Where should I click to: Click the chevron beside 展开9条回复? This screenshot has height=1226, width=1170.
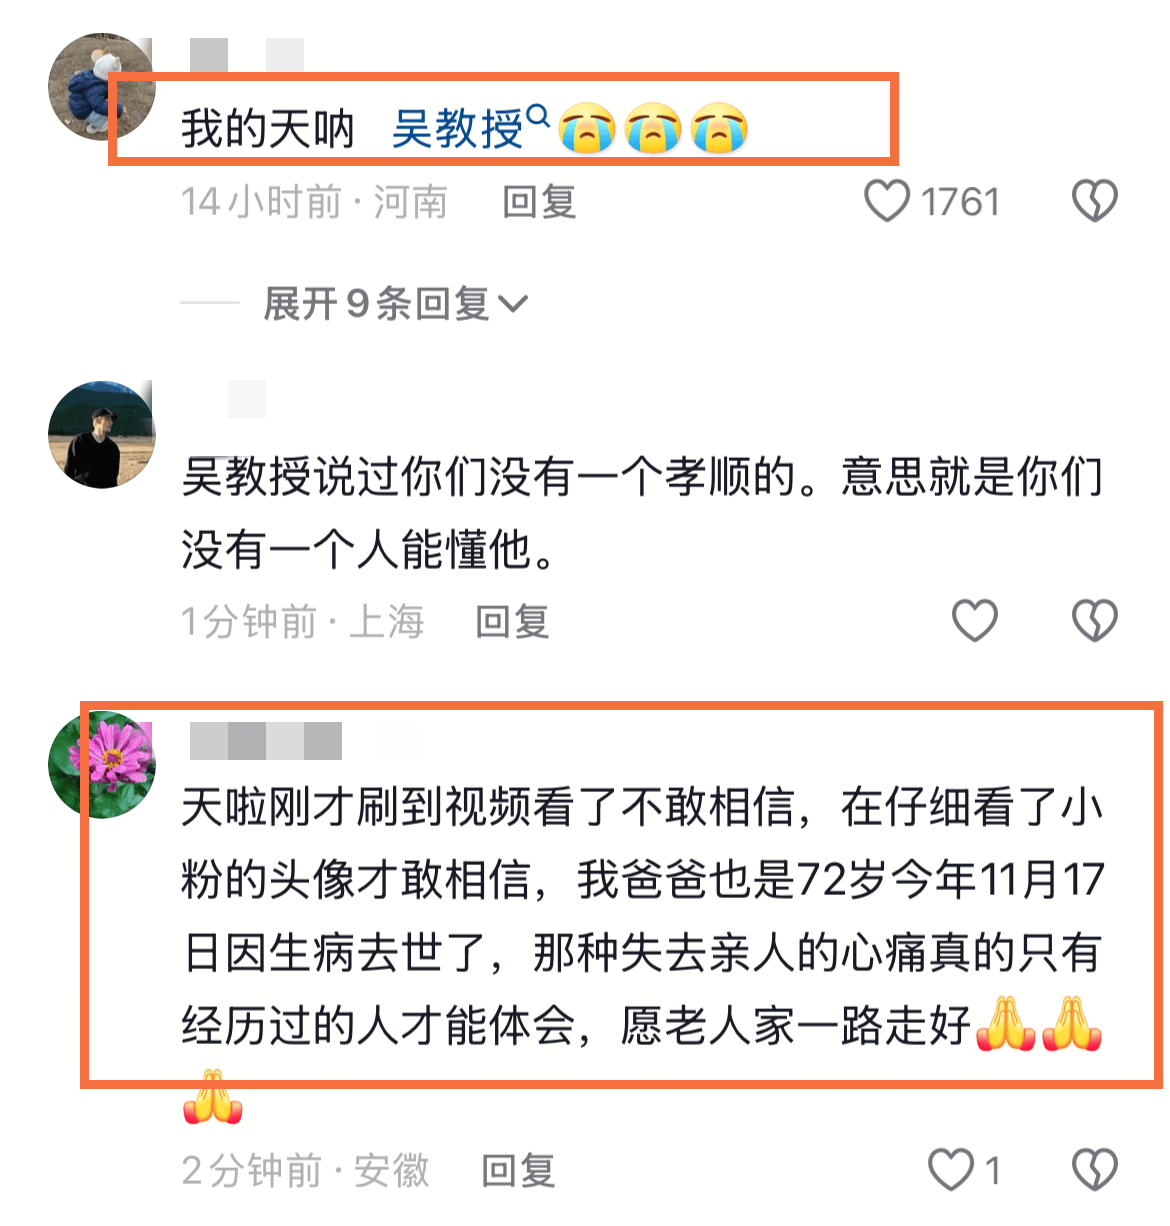[x=512, y=304]
